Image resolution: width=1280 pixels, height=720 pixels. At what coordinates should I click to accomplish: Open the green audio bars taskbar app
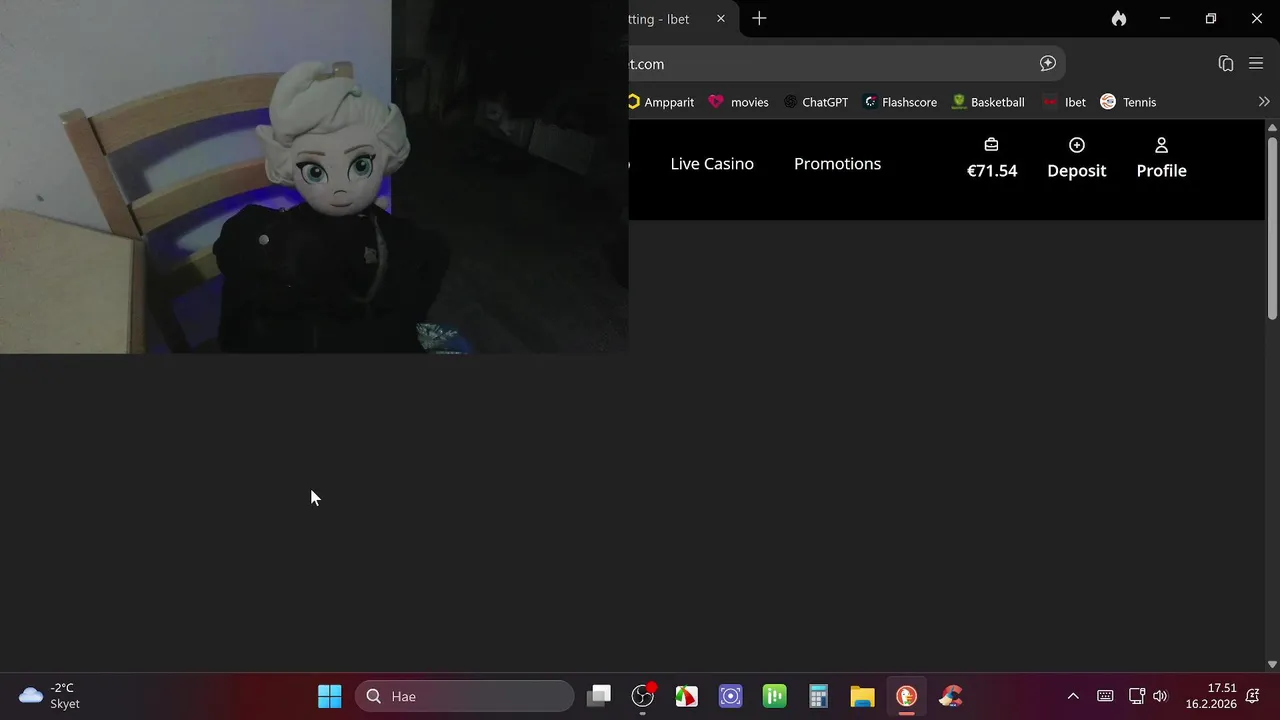click(x=775, y=696)
